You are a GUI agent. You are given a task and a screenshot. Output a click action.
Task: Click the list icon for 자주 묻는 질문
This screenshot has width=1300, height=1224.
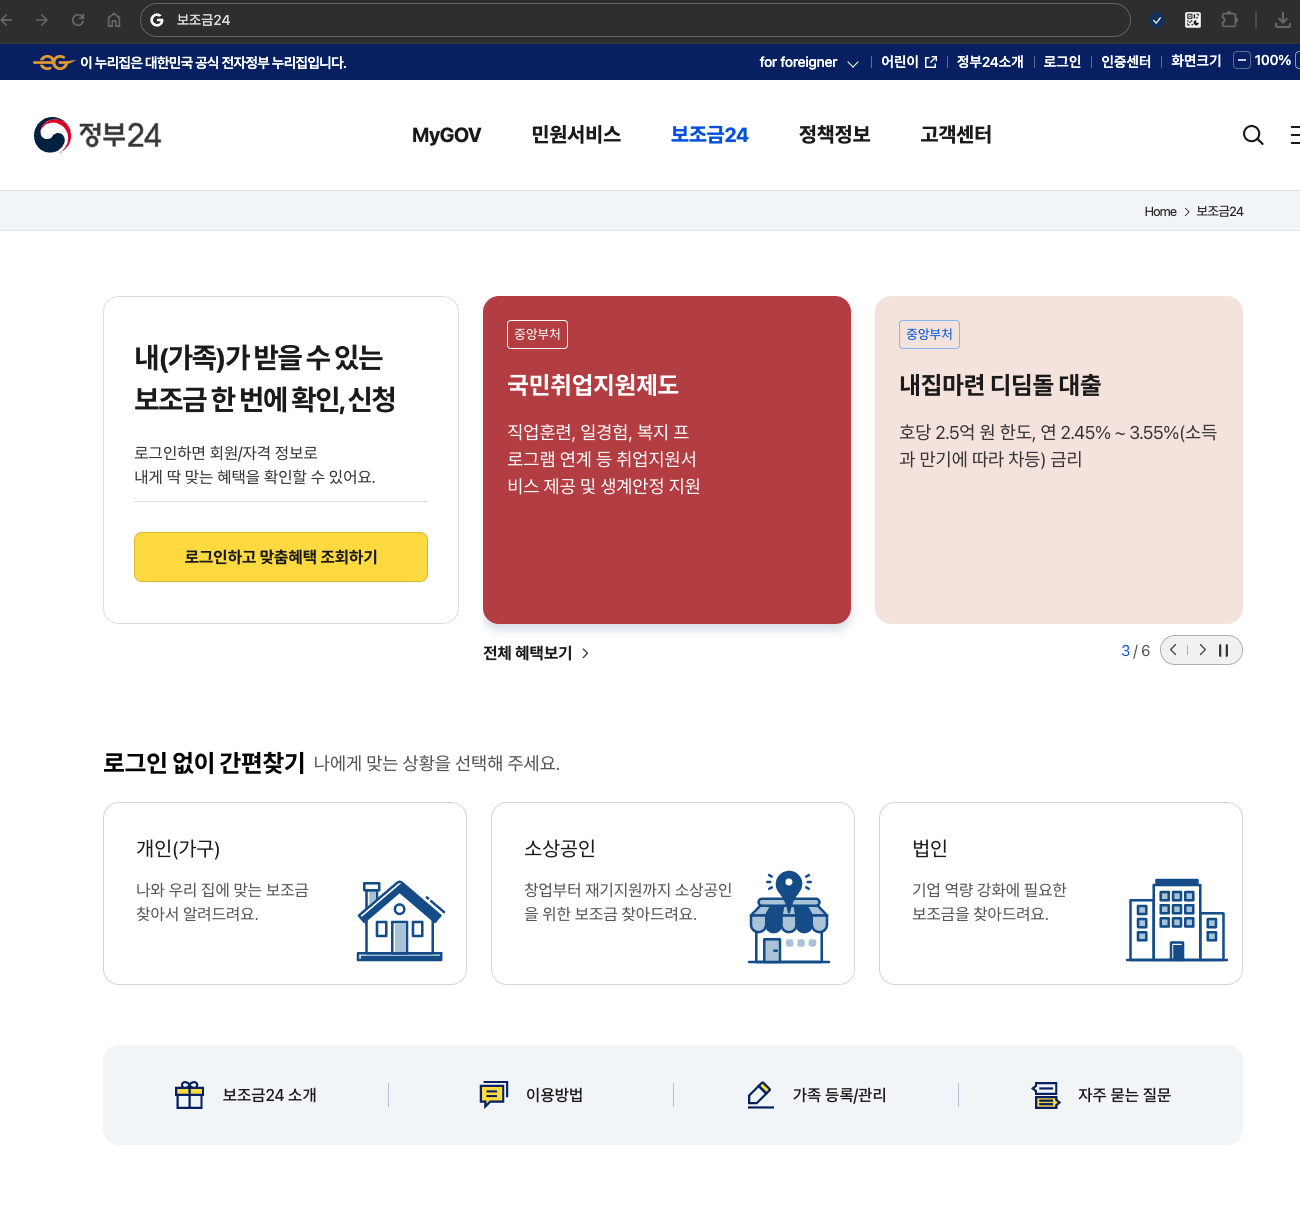1046,1095
